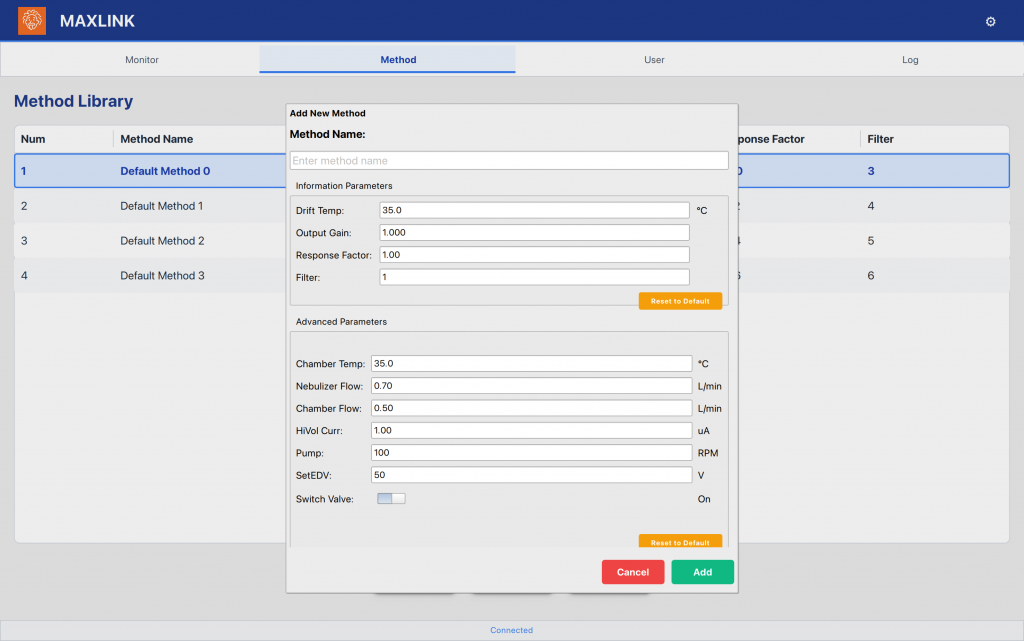
Task: Edit the Nebulizer Flow value
Action: tap(531, 386)
